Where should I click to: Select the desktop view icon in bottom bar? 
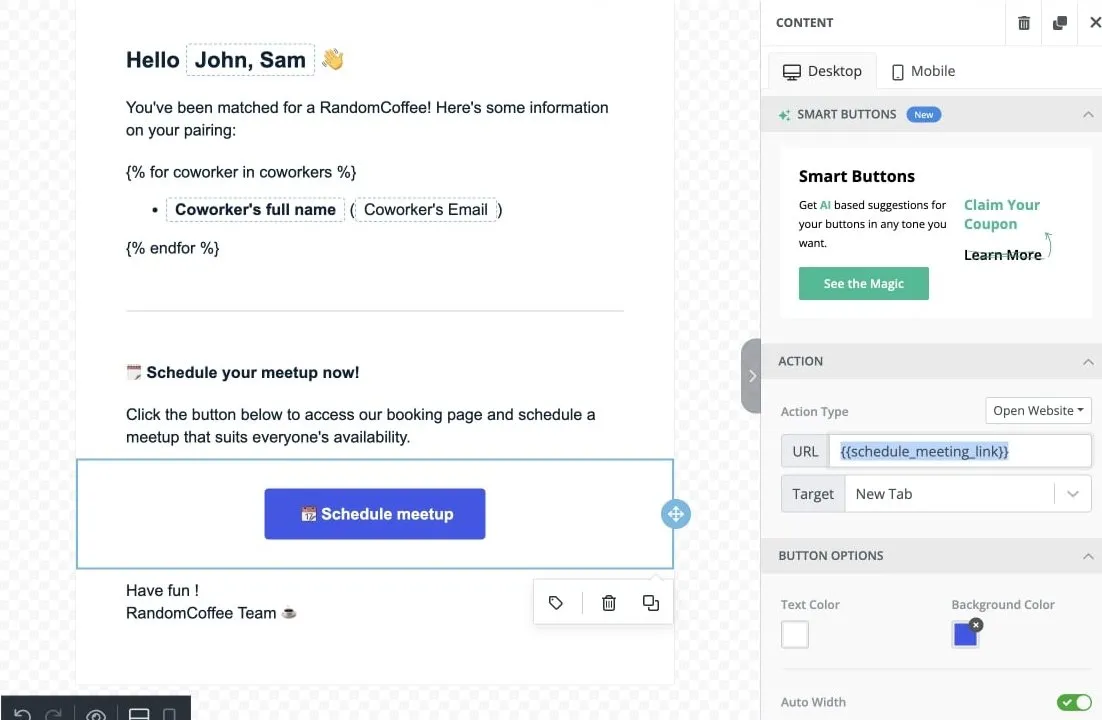point(139,714)
